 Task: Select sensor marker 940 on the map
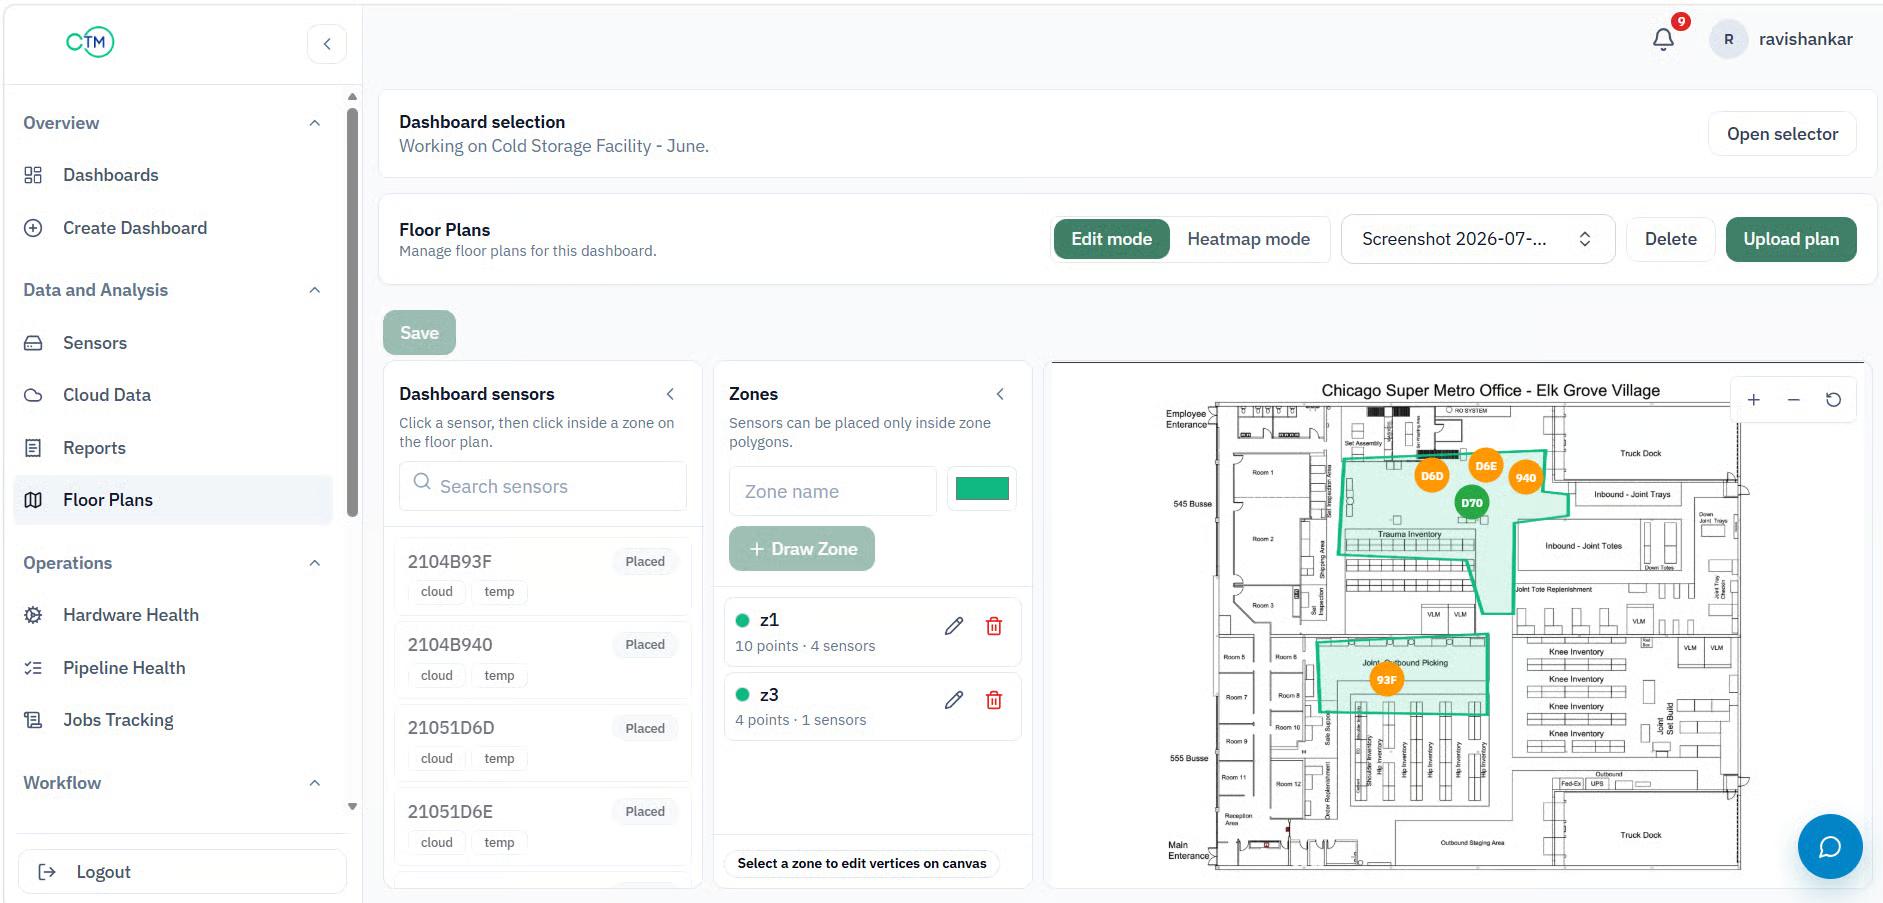point(1526,478)
